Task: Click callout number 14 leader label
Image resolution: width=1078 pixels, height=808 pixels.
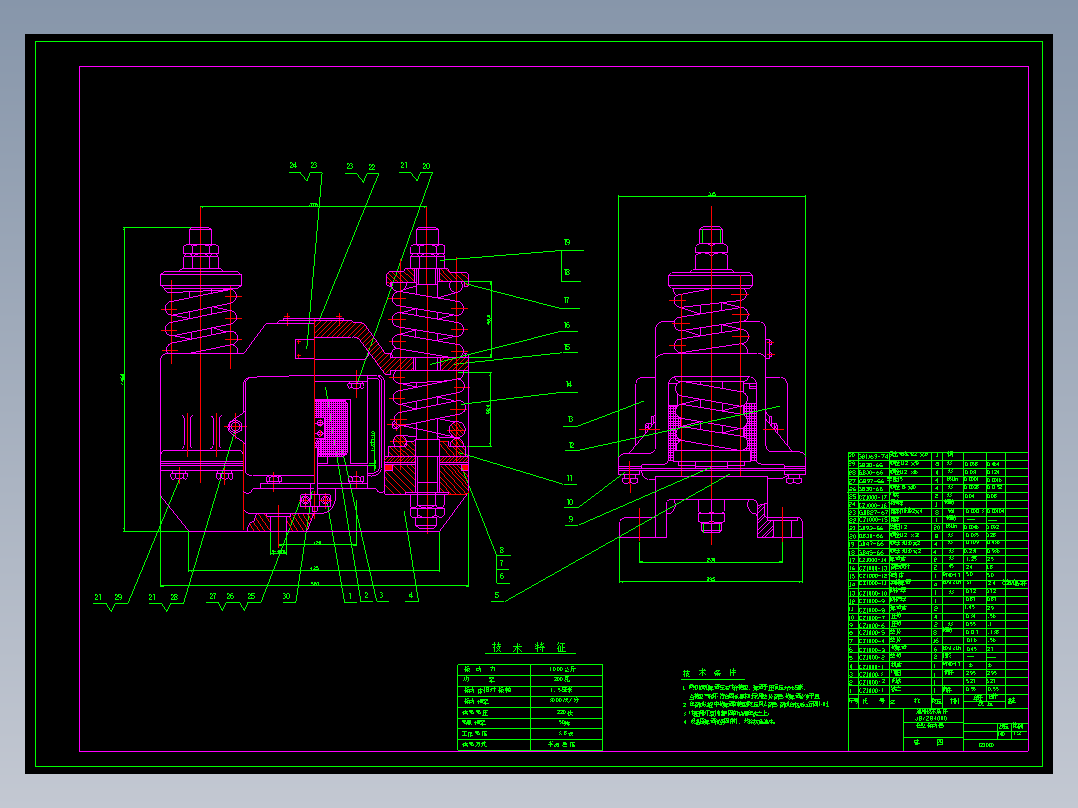Action: (x=569, y=384)
